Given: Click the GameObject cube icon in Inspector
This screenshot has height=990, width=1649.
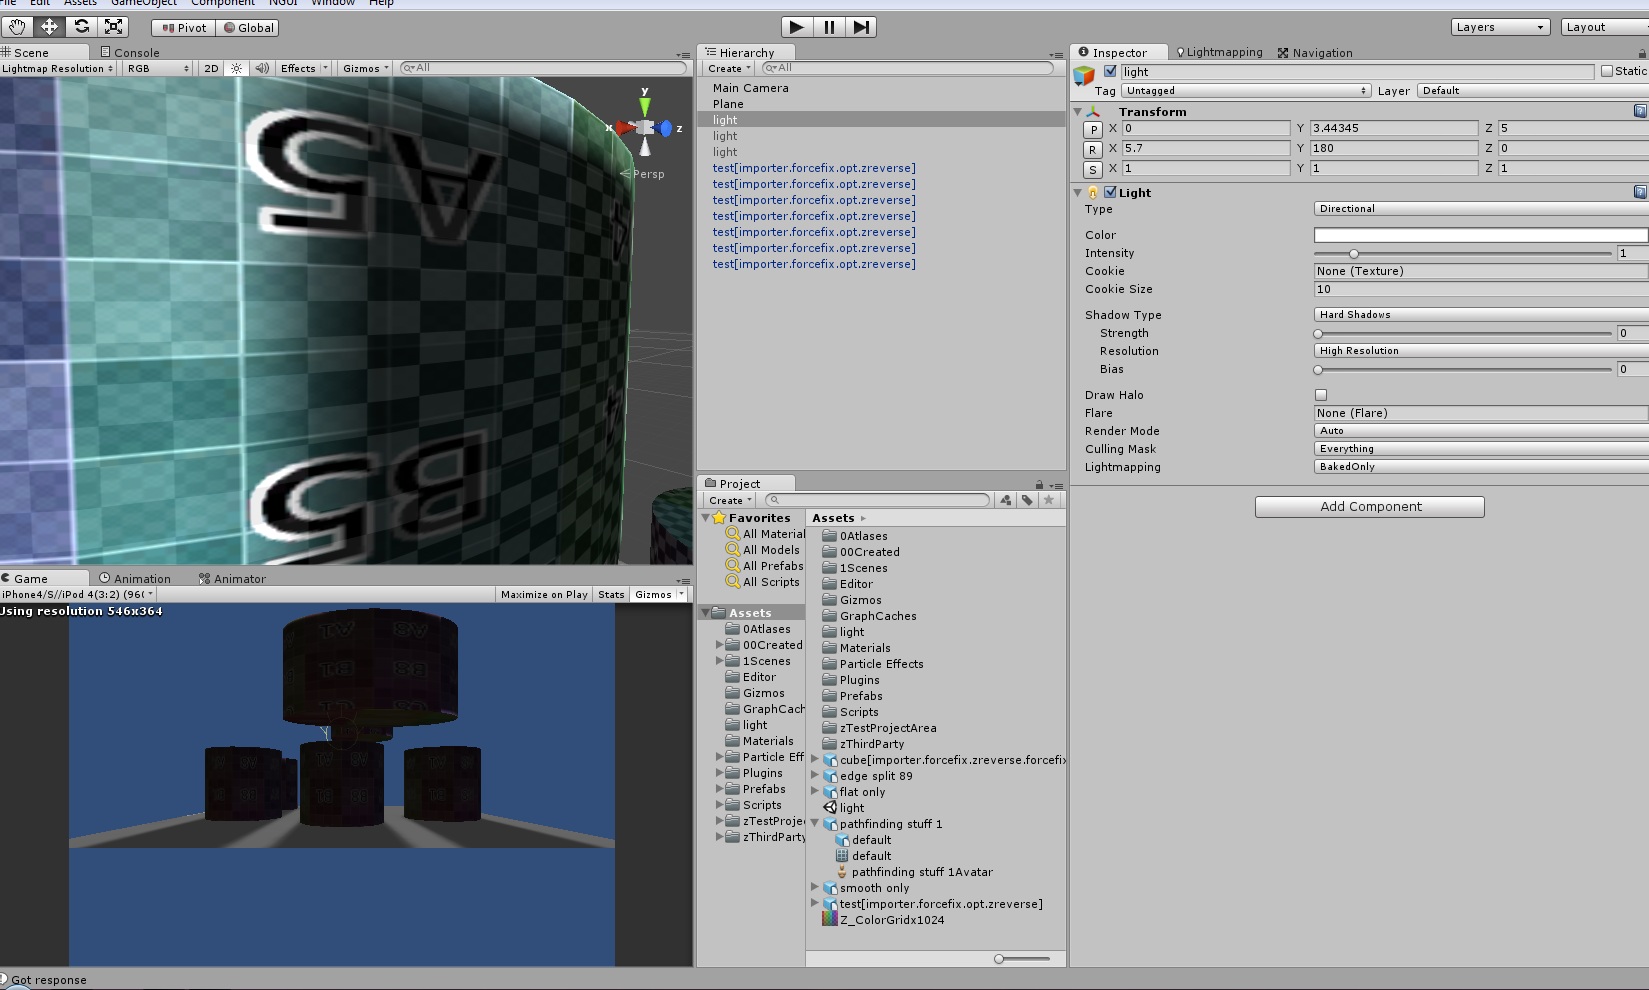Looking at the screenshot, I should tap(1085, 75).
